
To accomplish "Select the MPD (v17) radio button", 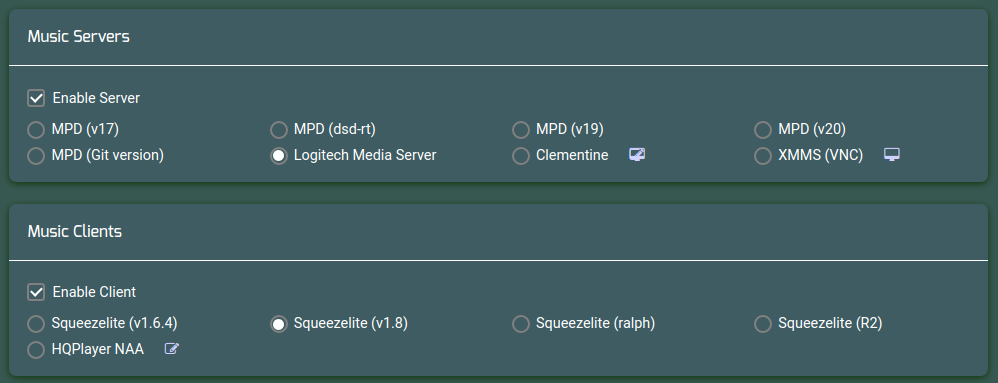I will pos(36,130).
